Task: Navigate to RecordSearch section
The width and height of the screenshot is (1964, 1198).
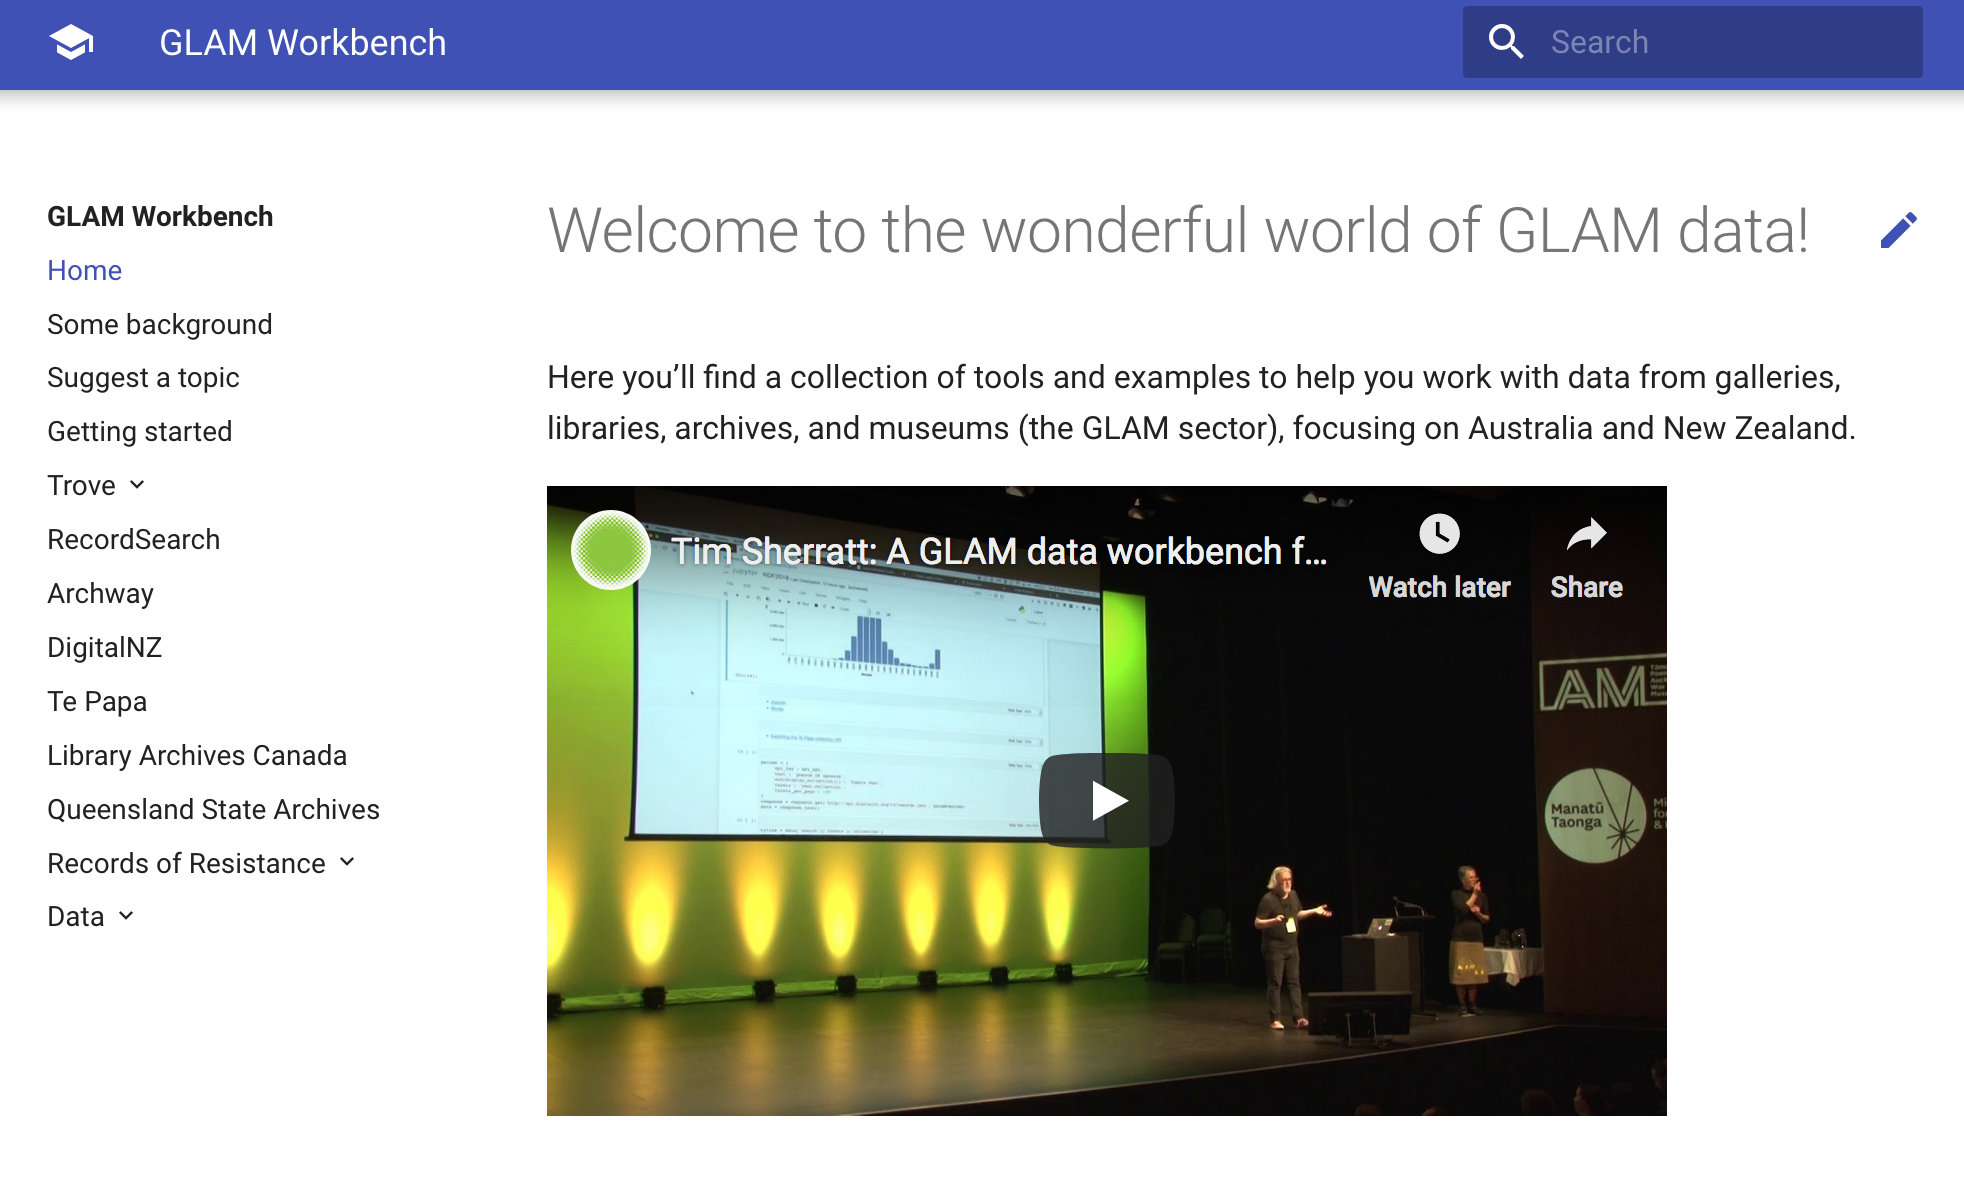Action: point(133,539)
